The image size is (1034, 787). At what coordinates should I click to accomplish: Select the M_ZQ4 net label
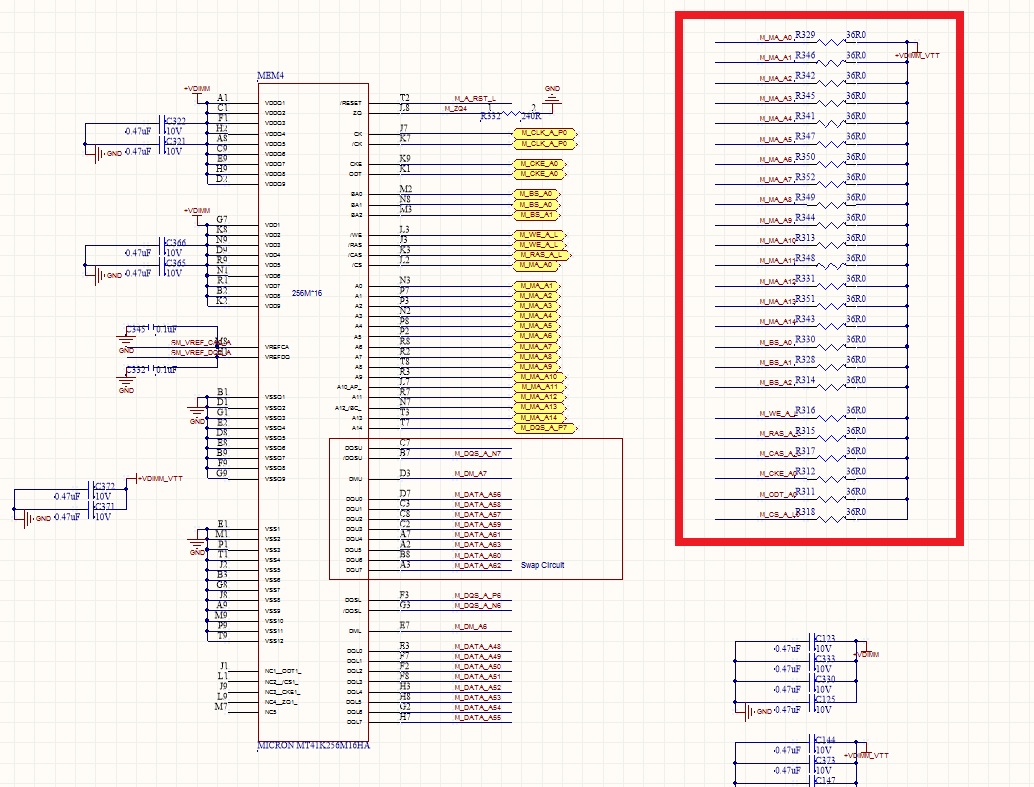point(456,109)
